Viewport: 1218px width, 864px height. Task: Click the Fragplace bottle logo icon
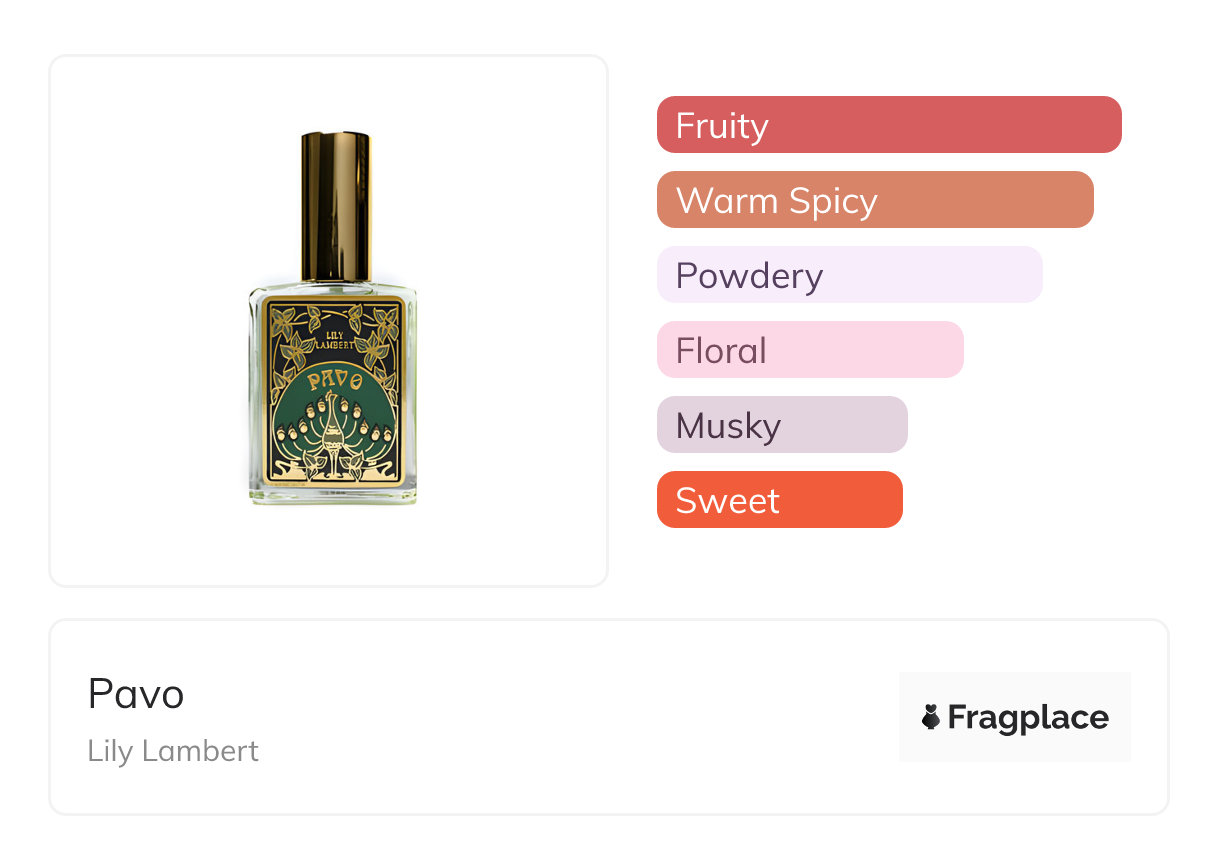(931, 717)
